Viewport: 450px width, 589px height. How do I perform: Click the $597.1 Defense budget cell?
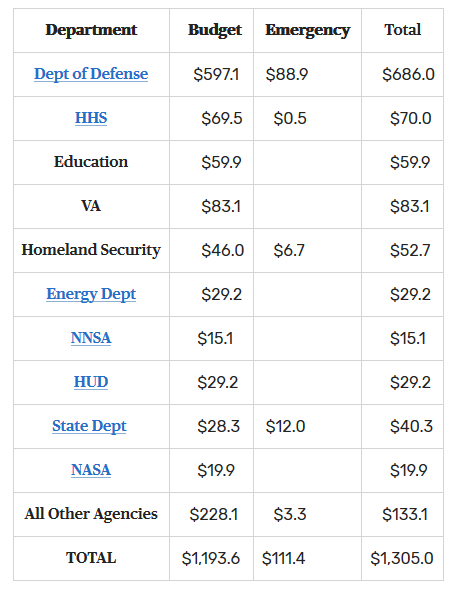(216, 74)
